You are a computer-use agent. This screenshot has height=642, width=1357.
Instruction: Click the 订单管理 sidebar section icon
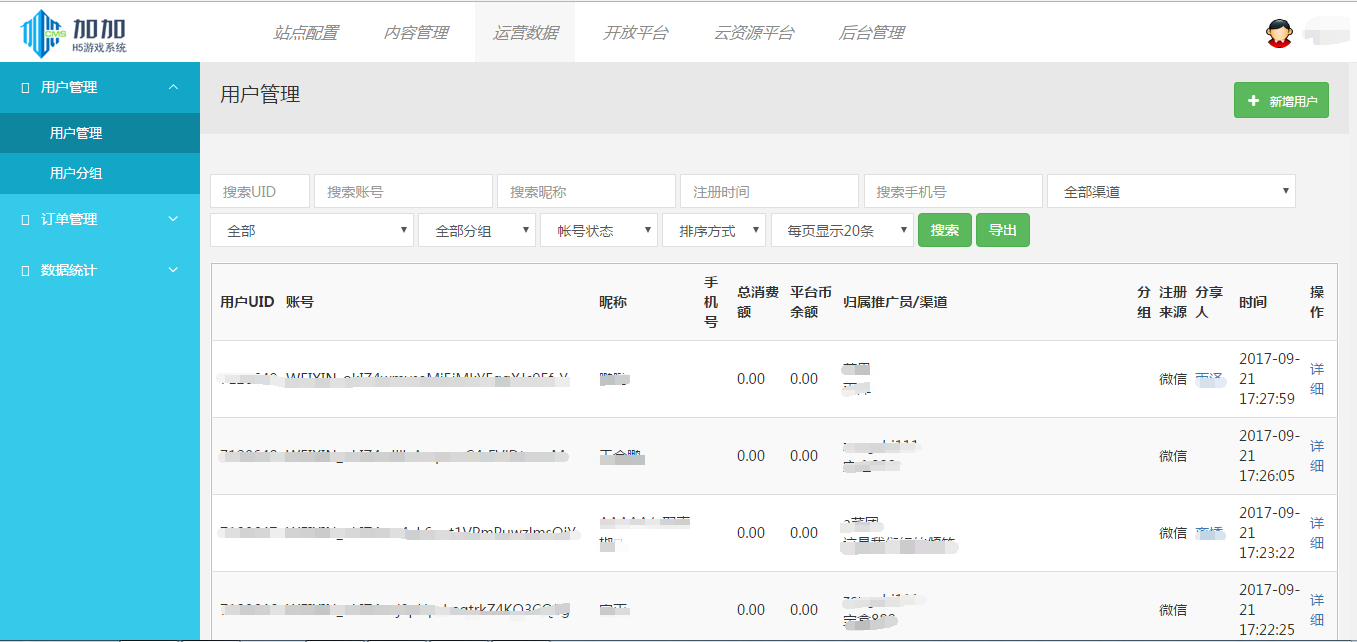(24, 219)
